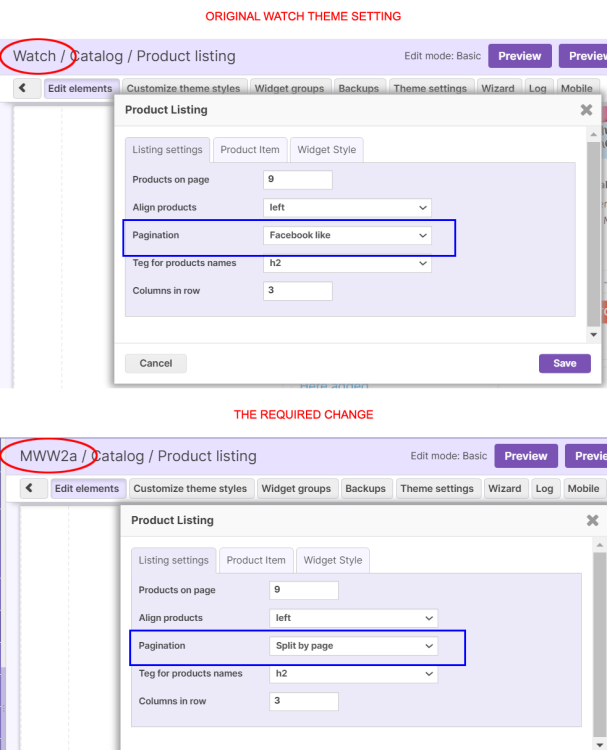The width and height of the screenshot is (607, 750).
Task: Close the Product Listing dialog in MWW2a theme
Action: (x=592, y=520)
